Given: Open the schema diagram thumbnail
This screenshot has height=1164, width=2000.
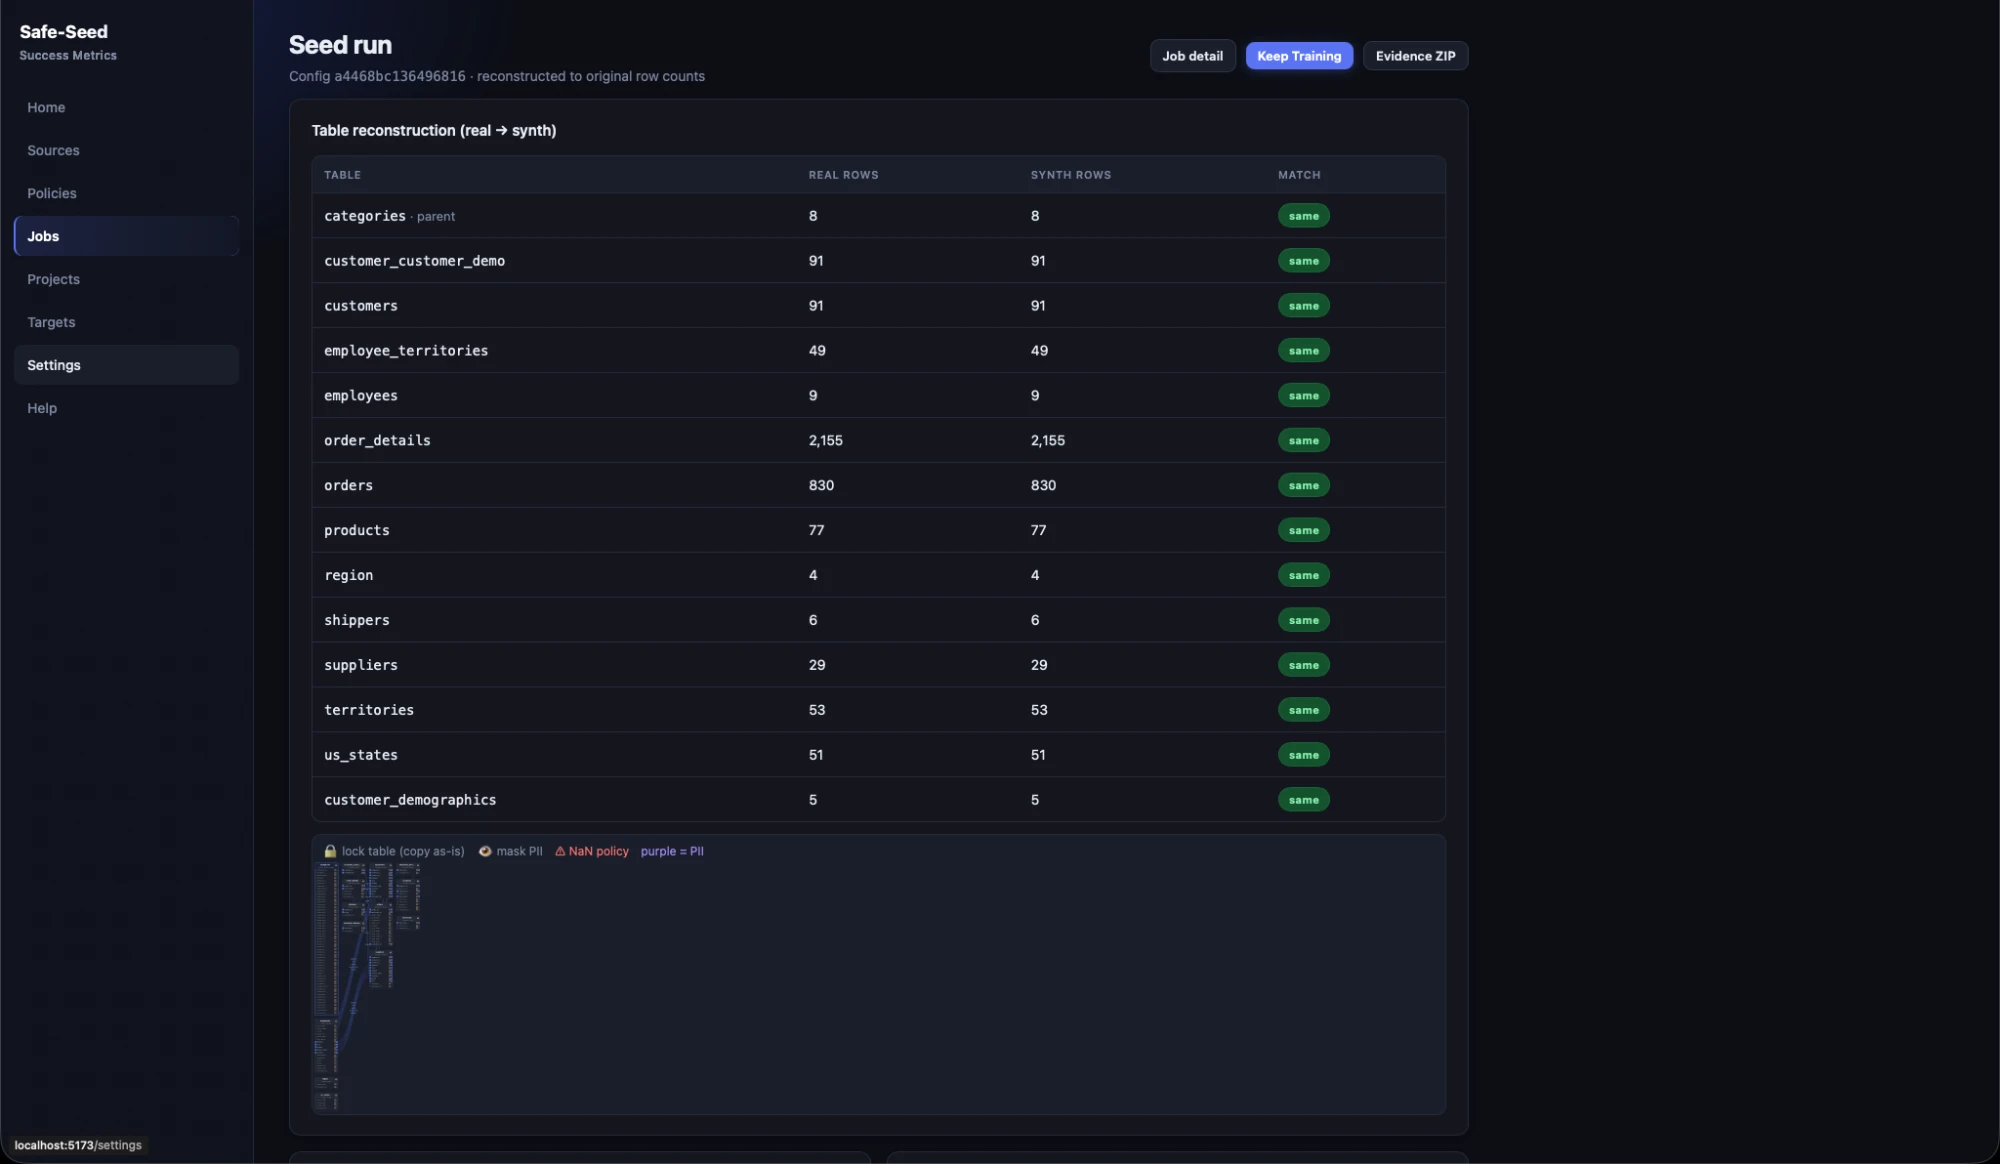Looking at the screenshot, I should pyautogui.click(x=367, y=986).
